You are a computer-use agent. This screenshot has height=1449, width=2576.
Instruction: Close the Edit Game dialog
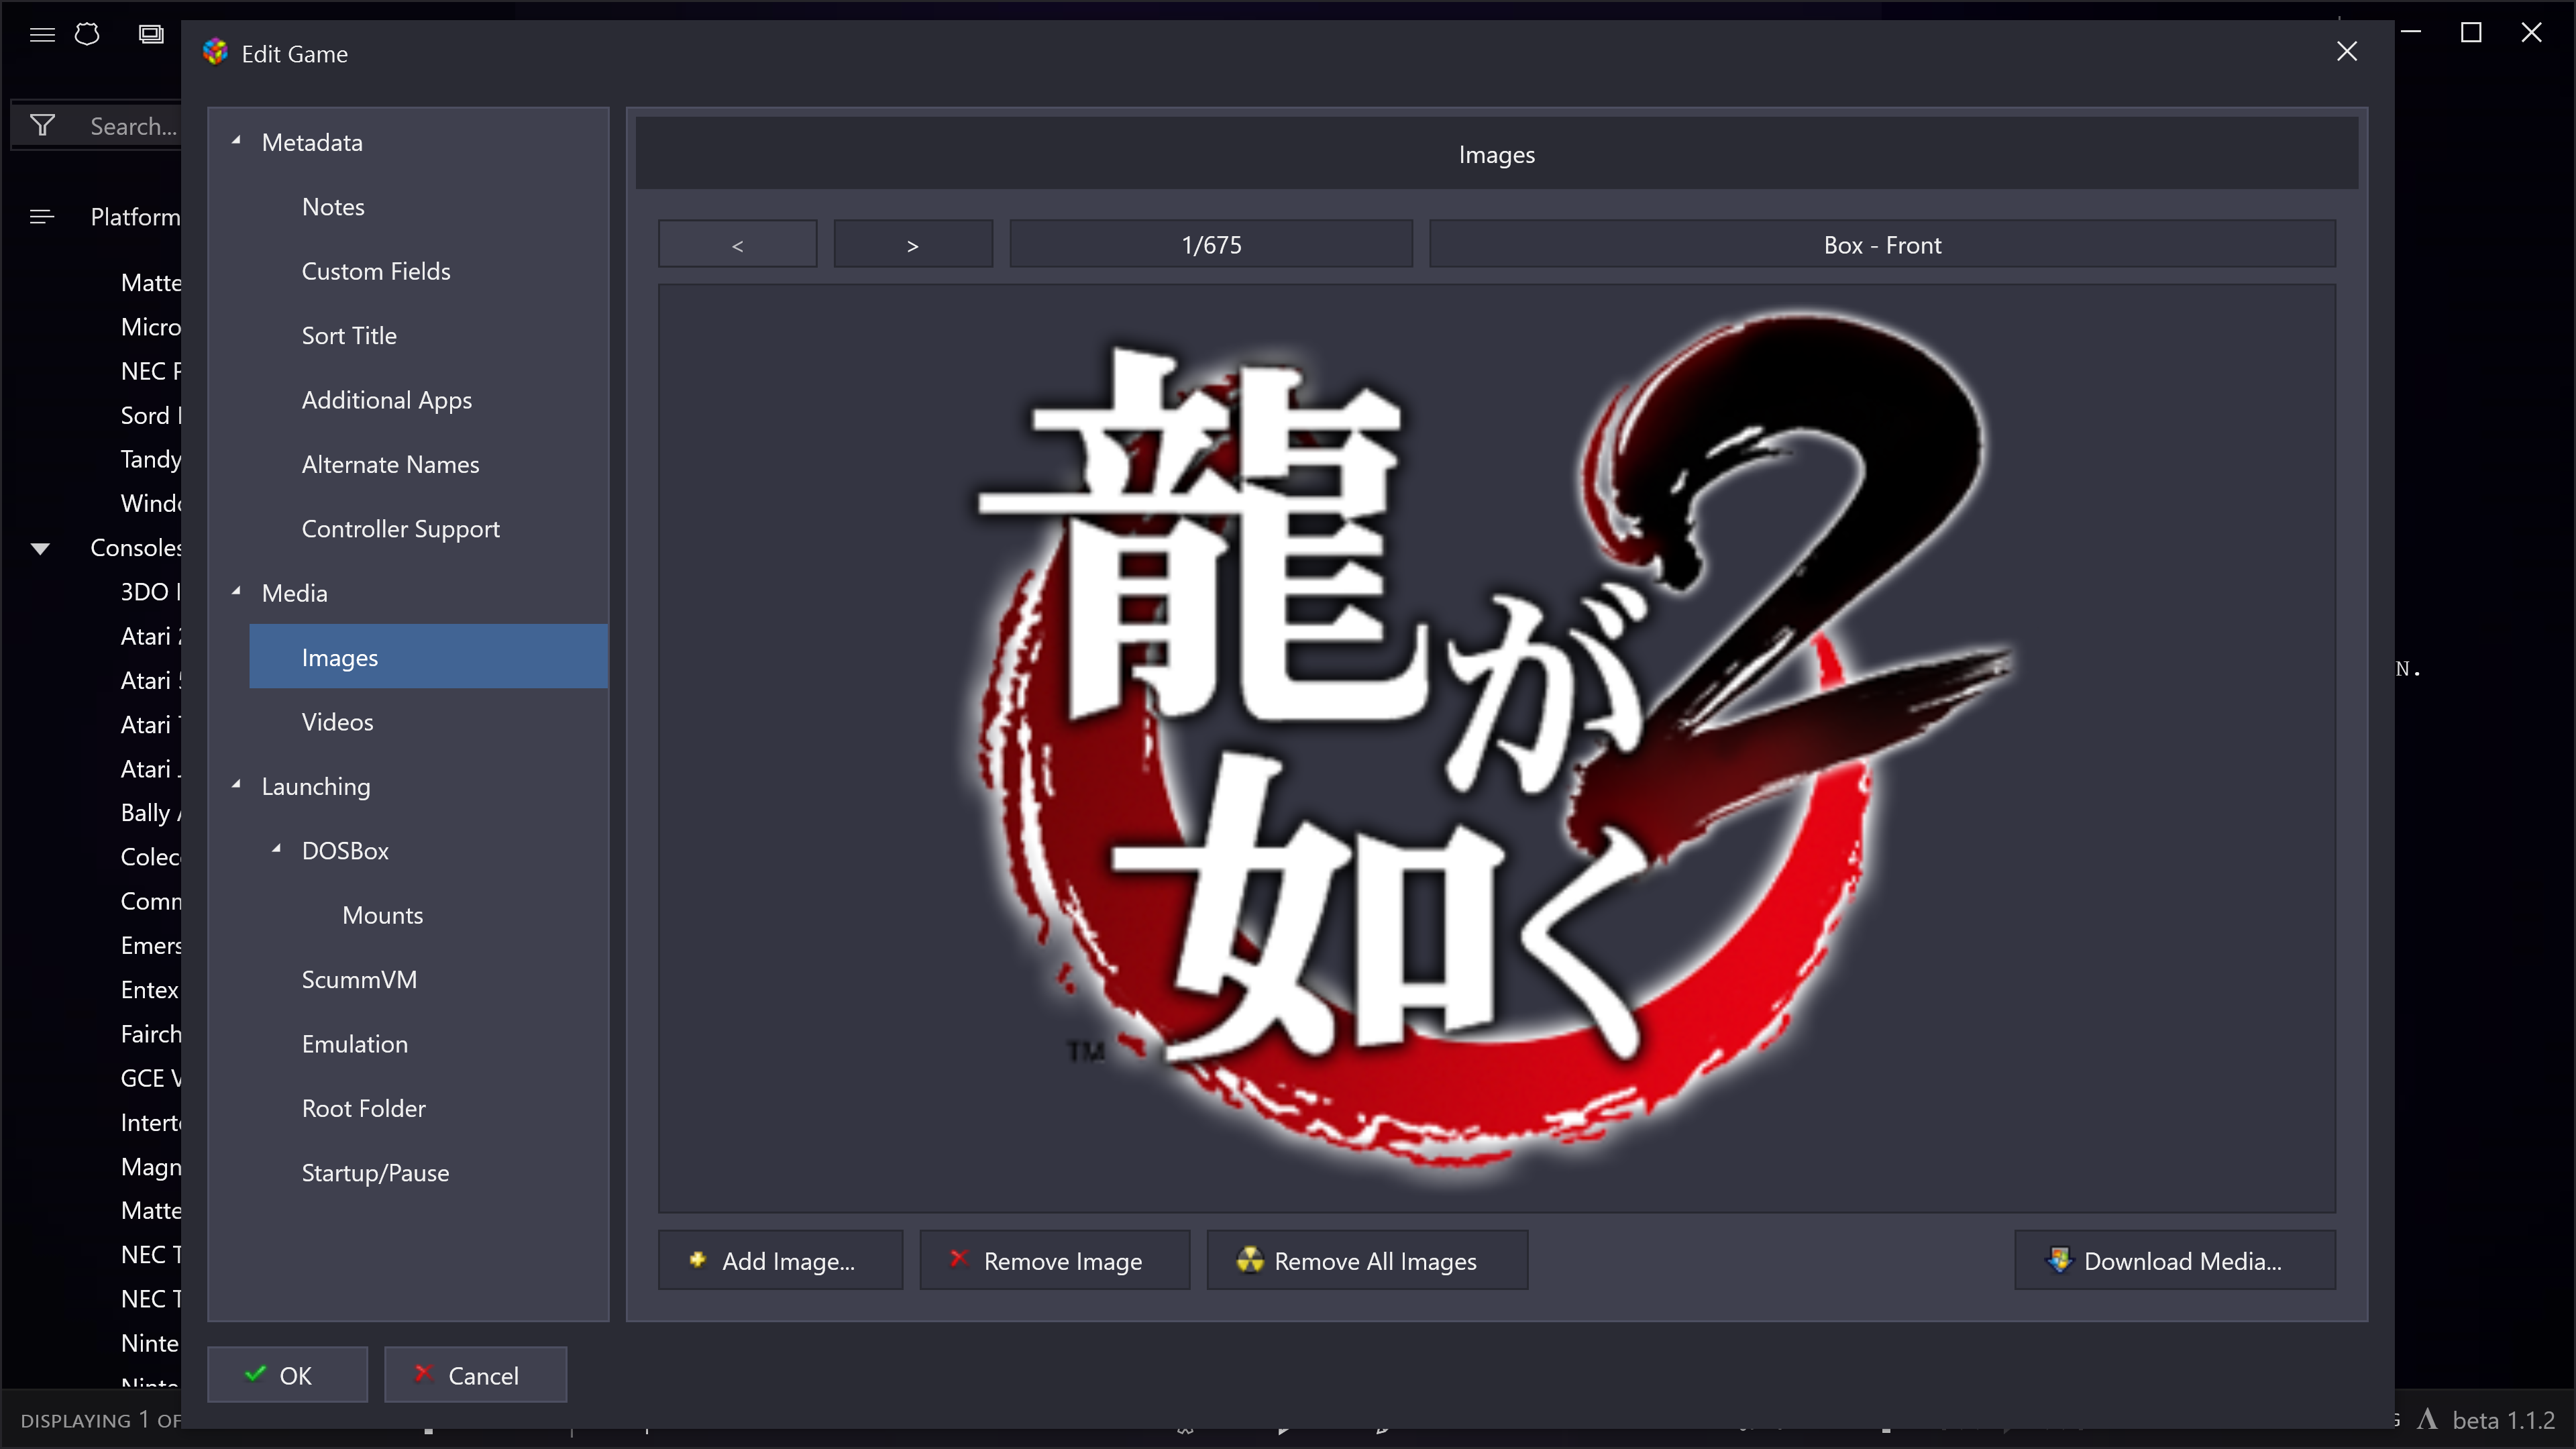(x=2346, y=51)
